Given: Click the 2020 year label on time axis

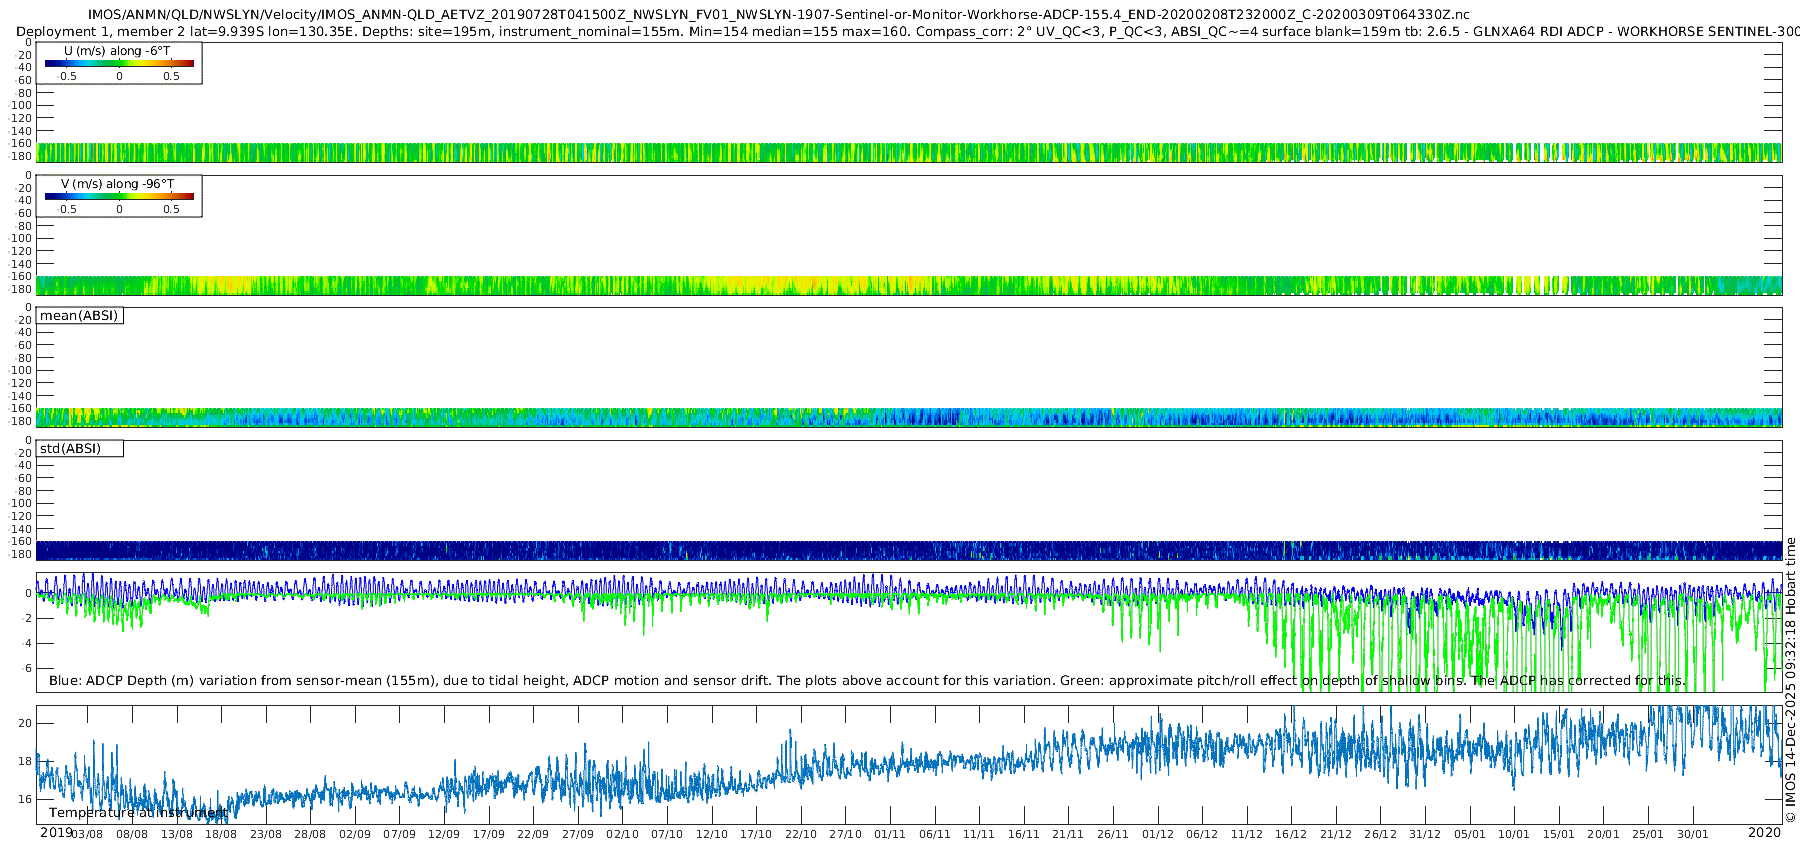Looking at the screenshot, I should click(x=1764, y=833).
